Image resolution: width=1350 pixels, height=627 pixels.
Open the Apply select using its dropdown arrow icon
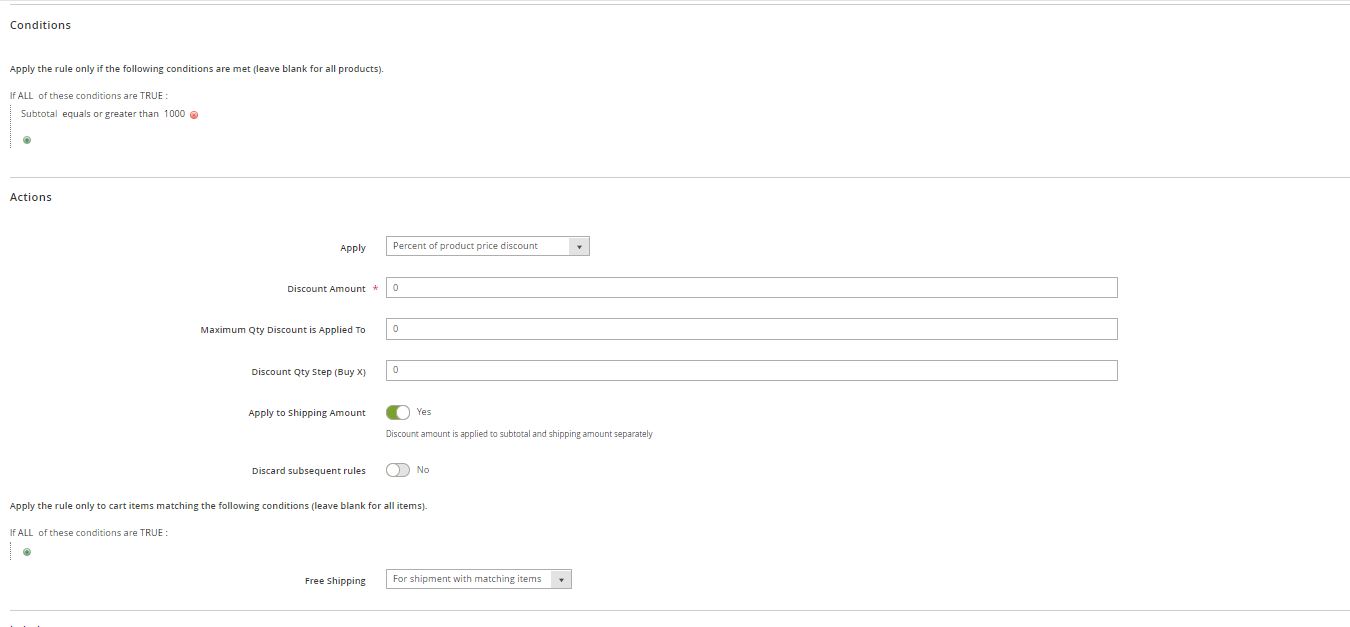[x=579, y=245]
